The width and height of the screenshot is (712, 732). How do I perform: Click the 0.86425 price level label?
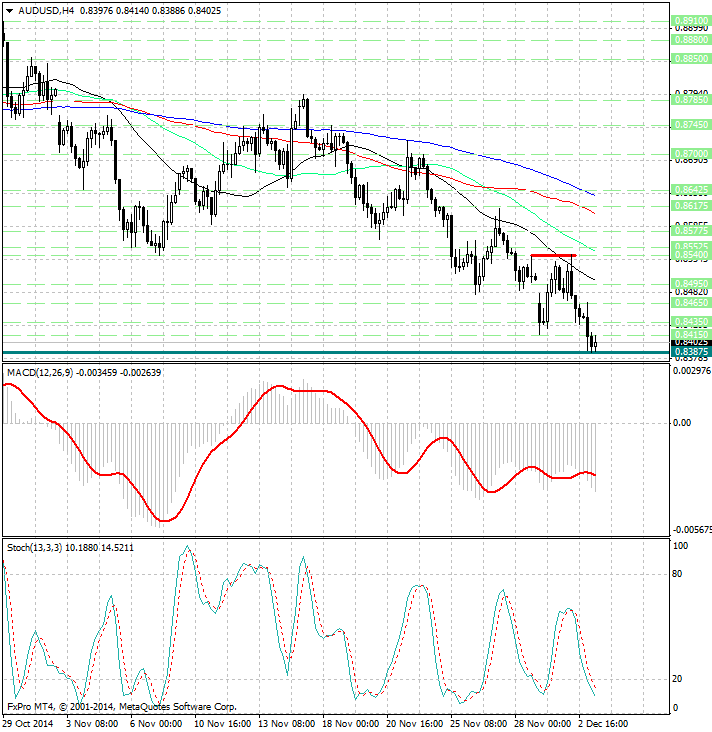691,189
